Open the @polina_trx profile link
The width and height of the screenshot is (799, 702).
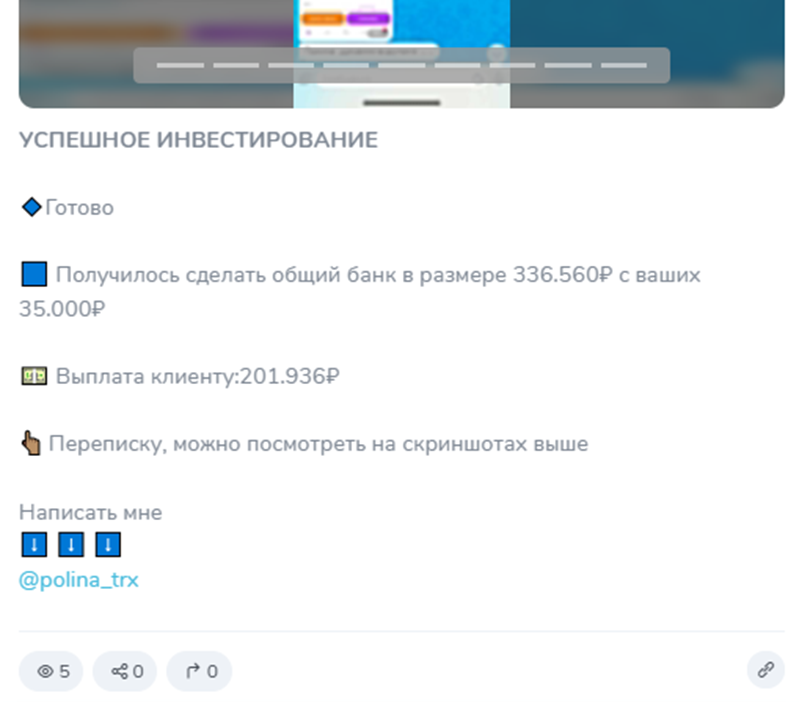(78, 580)
